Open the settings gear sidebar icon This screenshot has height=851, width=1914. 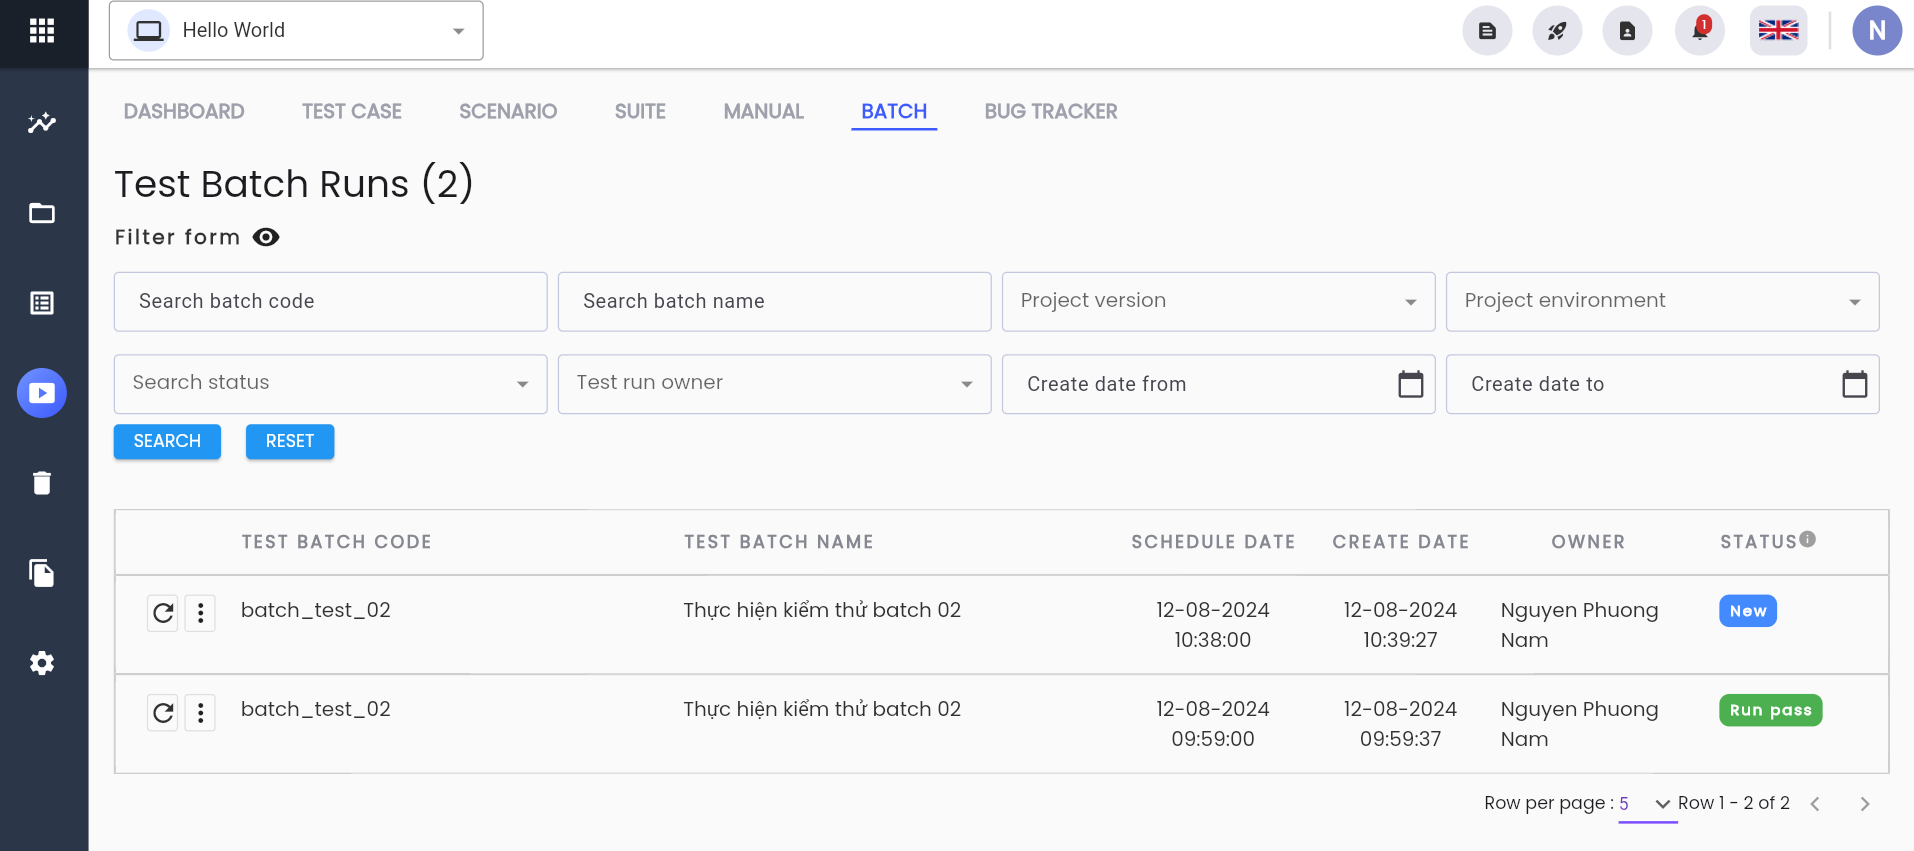pos(42,663)
